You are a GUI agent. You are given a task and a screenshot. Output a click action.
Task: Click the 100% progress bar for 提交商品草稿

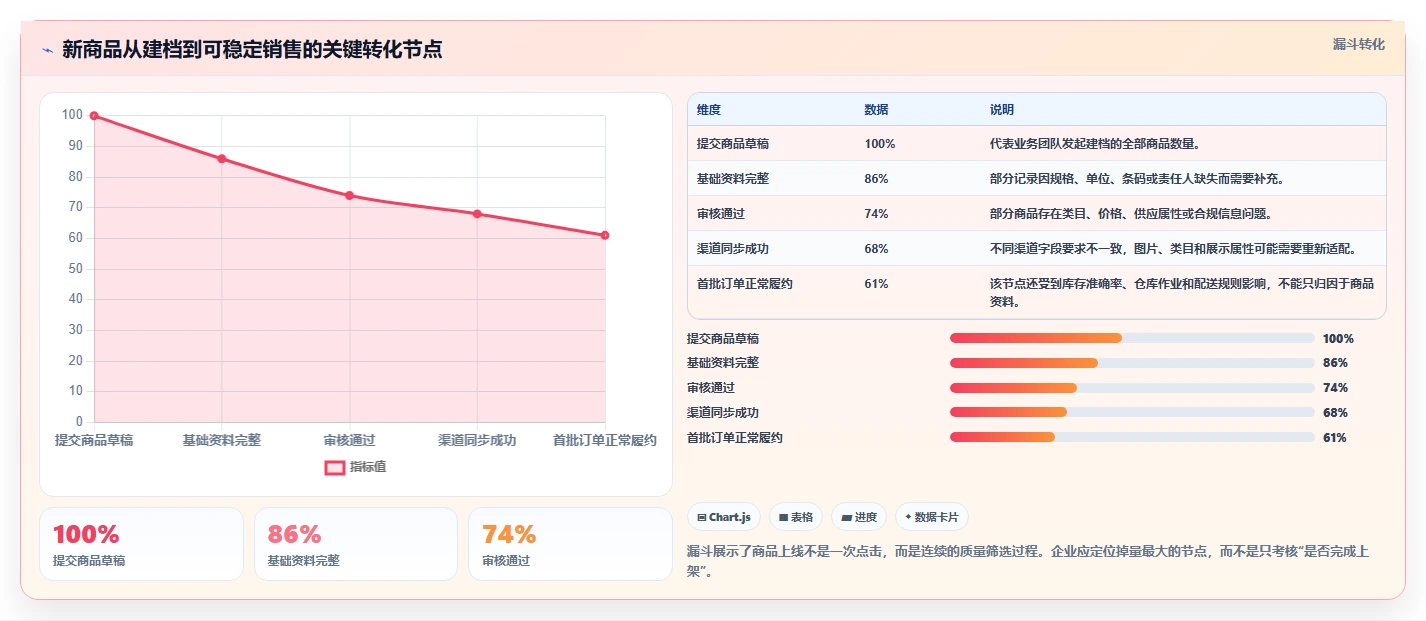point(1132,338)
